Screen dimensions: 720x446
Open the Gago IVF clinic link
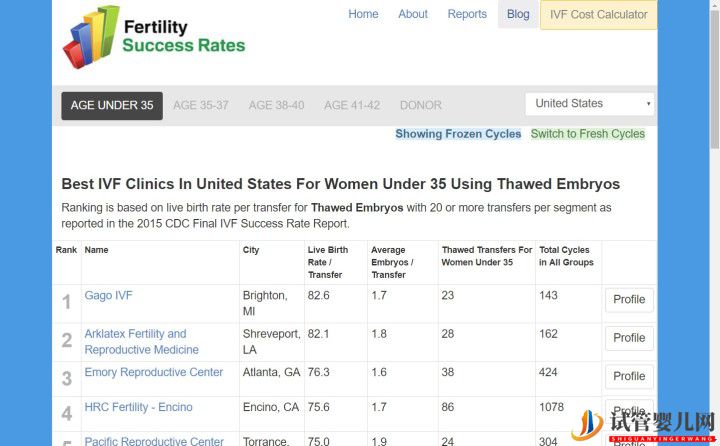pyautogui.click(x=108, y=296)
